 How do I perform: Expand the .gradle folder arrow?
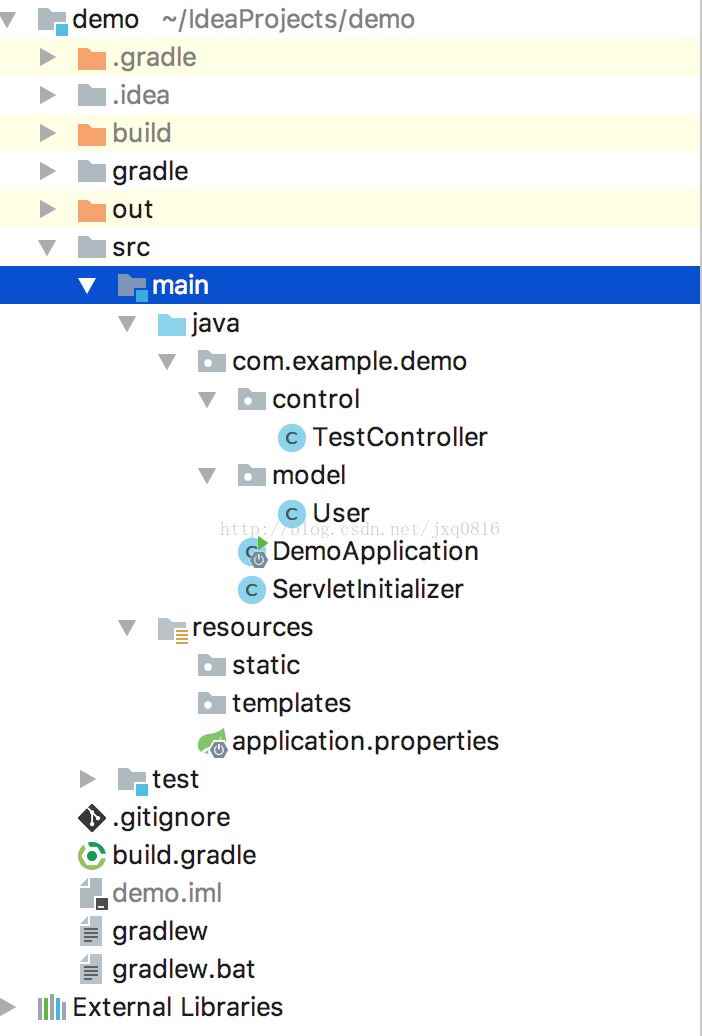pos(47,58)
